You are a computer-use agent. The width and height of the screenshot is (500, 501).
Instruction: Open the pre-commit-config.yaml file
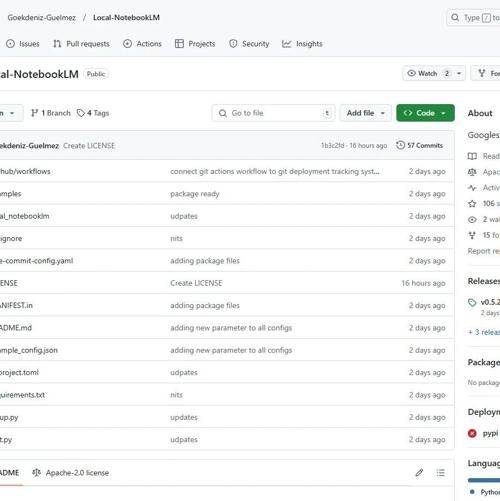(36, 261)
